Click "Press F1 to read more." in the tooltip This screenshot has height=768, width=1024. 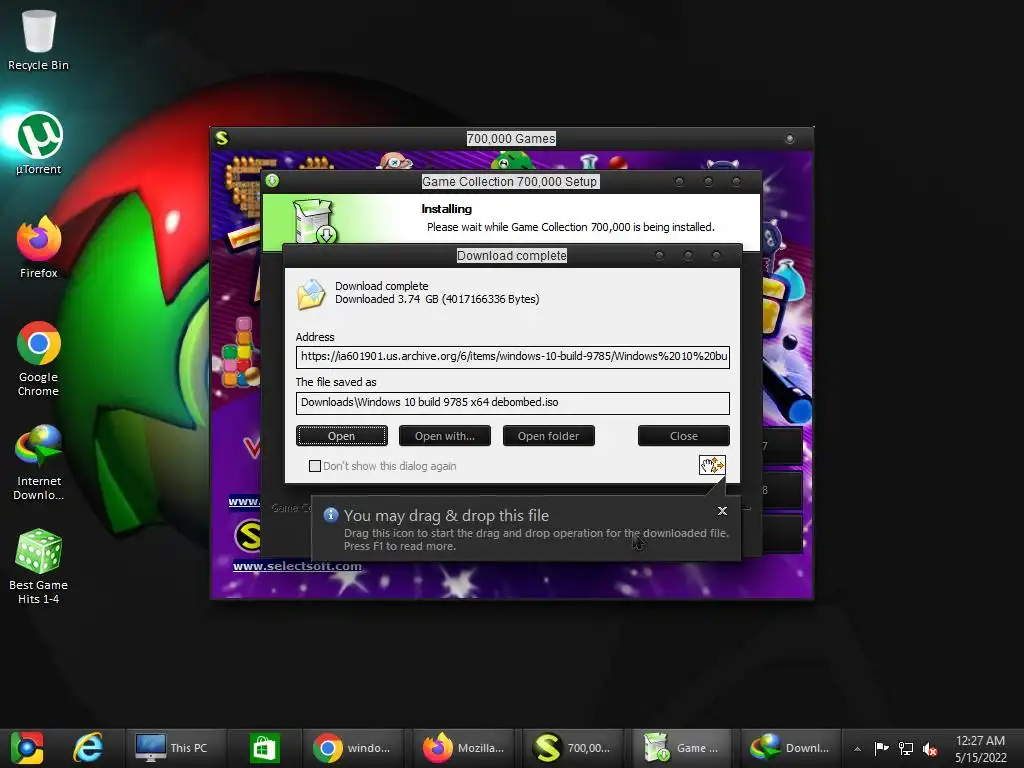point(400,546)
